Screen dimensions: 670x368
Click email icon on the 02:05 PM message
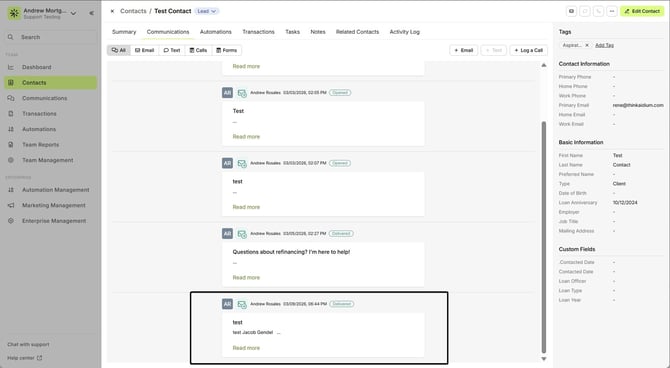tap(242, 93)
